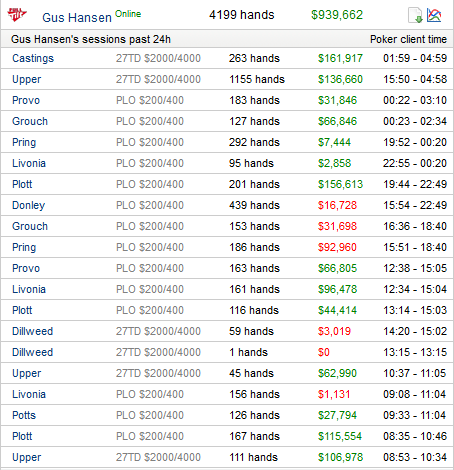Click the 263 hands count

[254, 58]
